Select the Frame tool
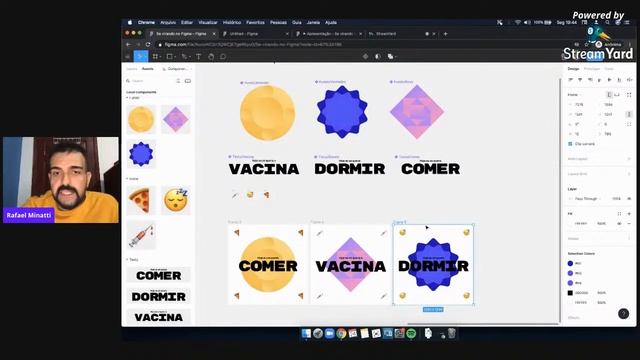Viewport: 640px width, 360px height. click(156, 56)
